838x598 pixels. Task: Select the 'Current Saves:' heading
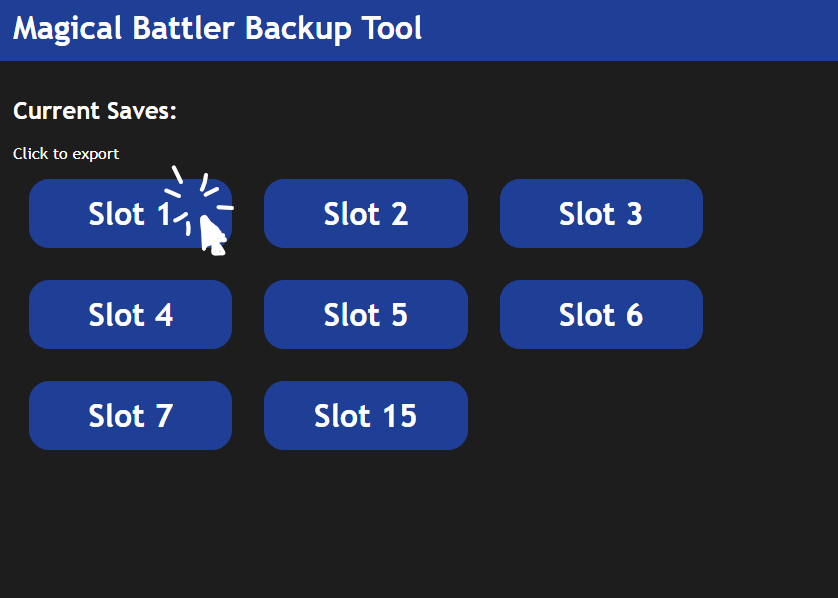click(x=94, y=110)
